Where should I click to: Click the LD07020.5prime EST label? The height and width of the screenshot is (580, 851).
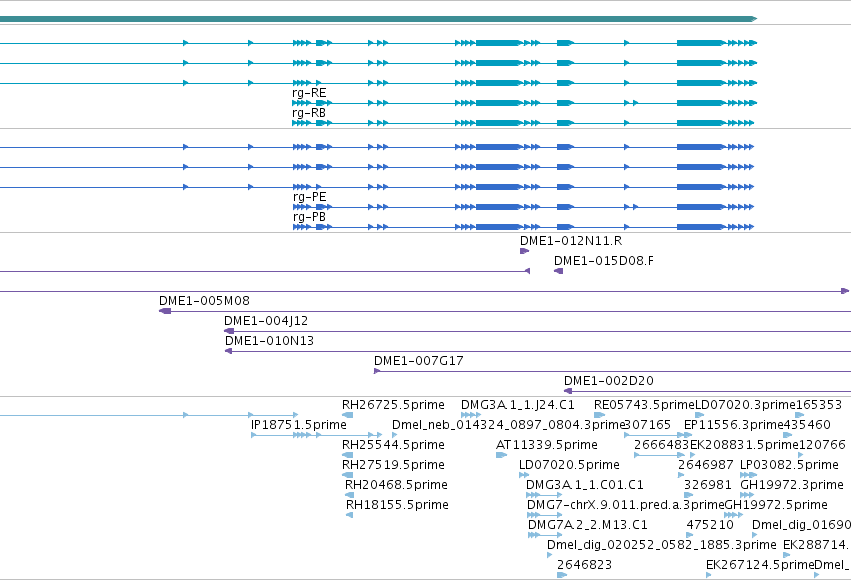569,465
